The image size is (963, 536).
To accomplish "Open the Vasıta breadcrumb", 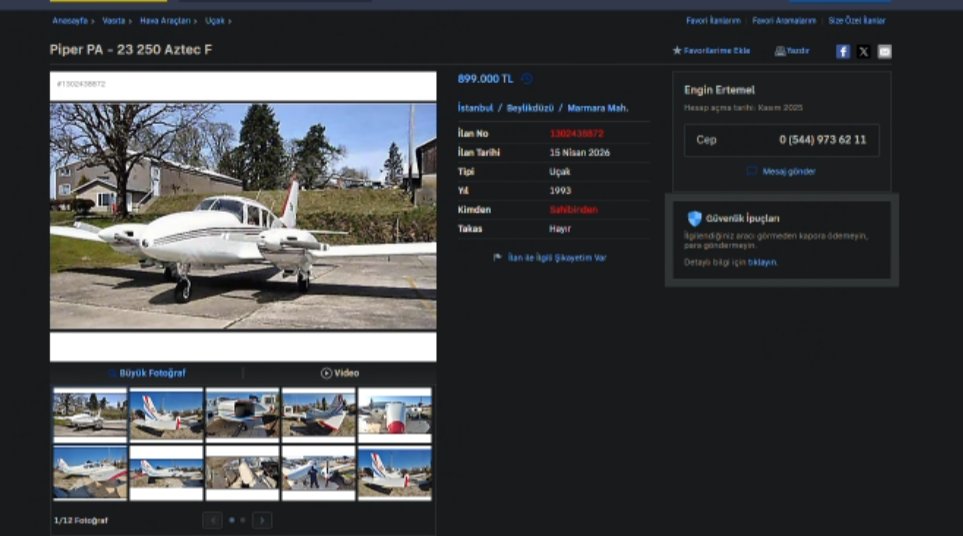I will pyautogui.click(x=114, y=21).
